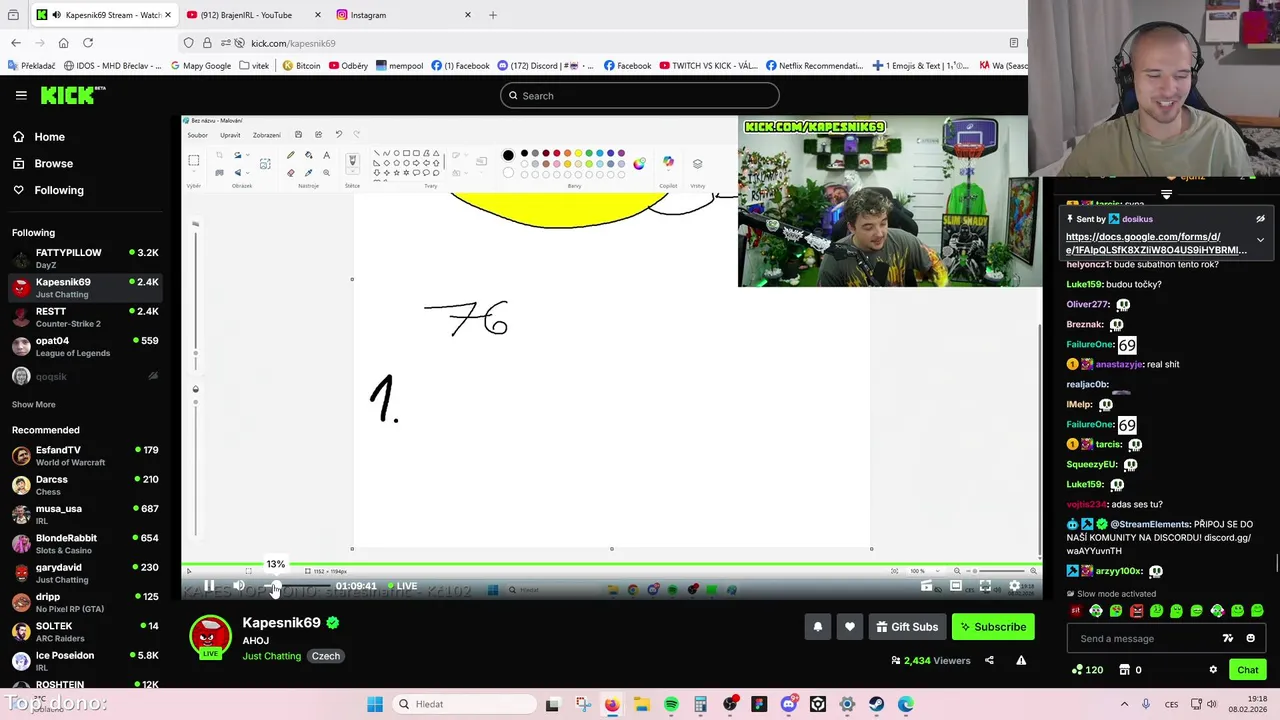Report the stream with warning icon
This screenshot has height=720, width=1280.
click(1021, 660)
